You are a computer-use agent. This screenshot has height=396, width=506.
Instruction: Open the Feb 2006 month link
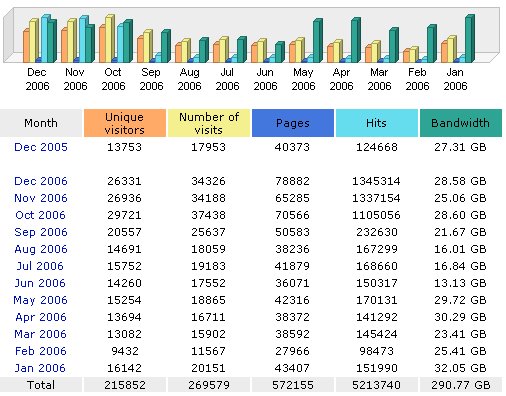tap(41, 351)
